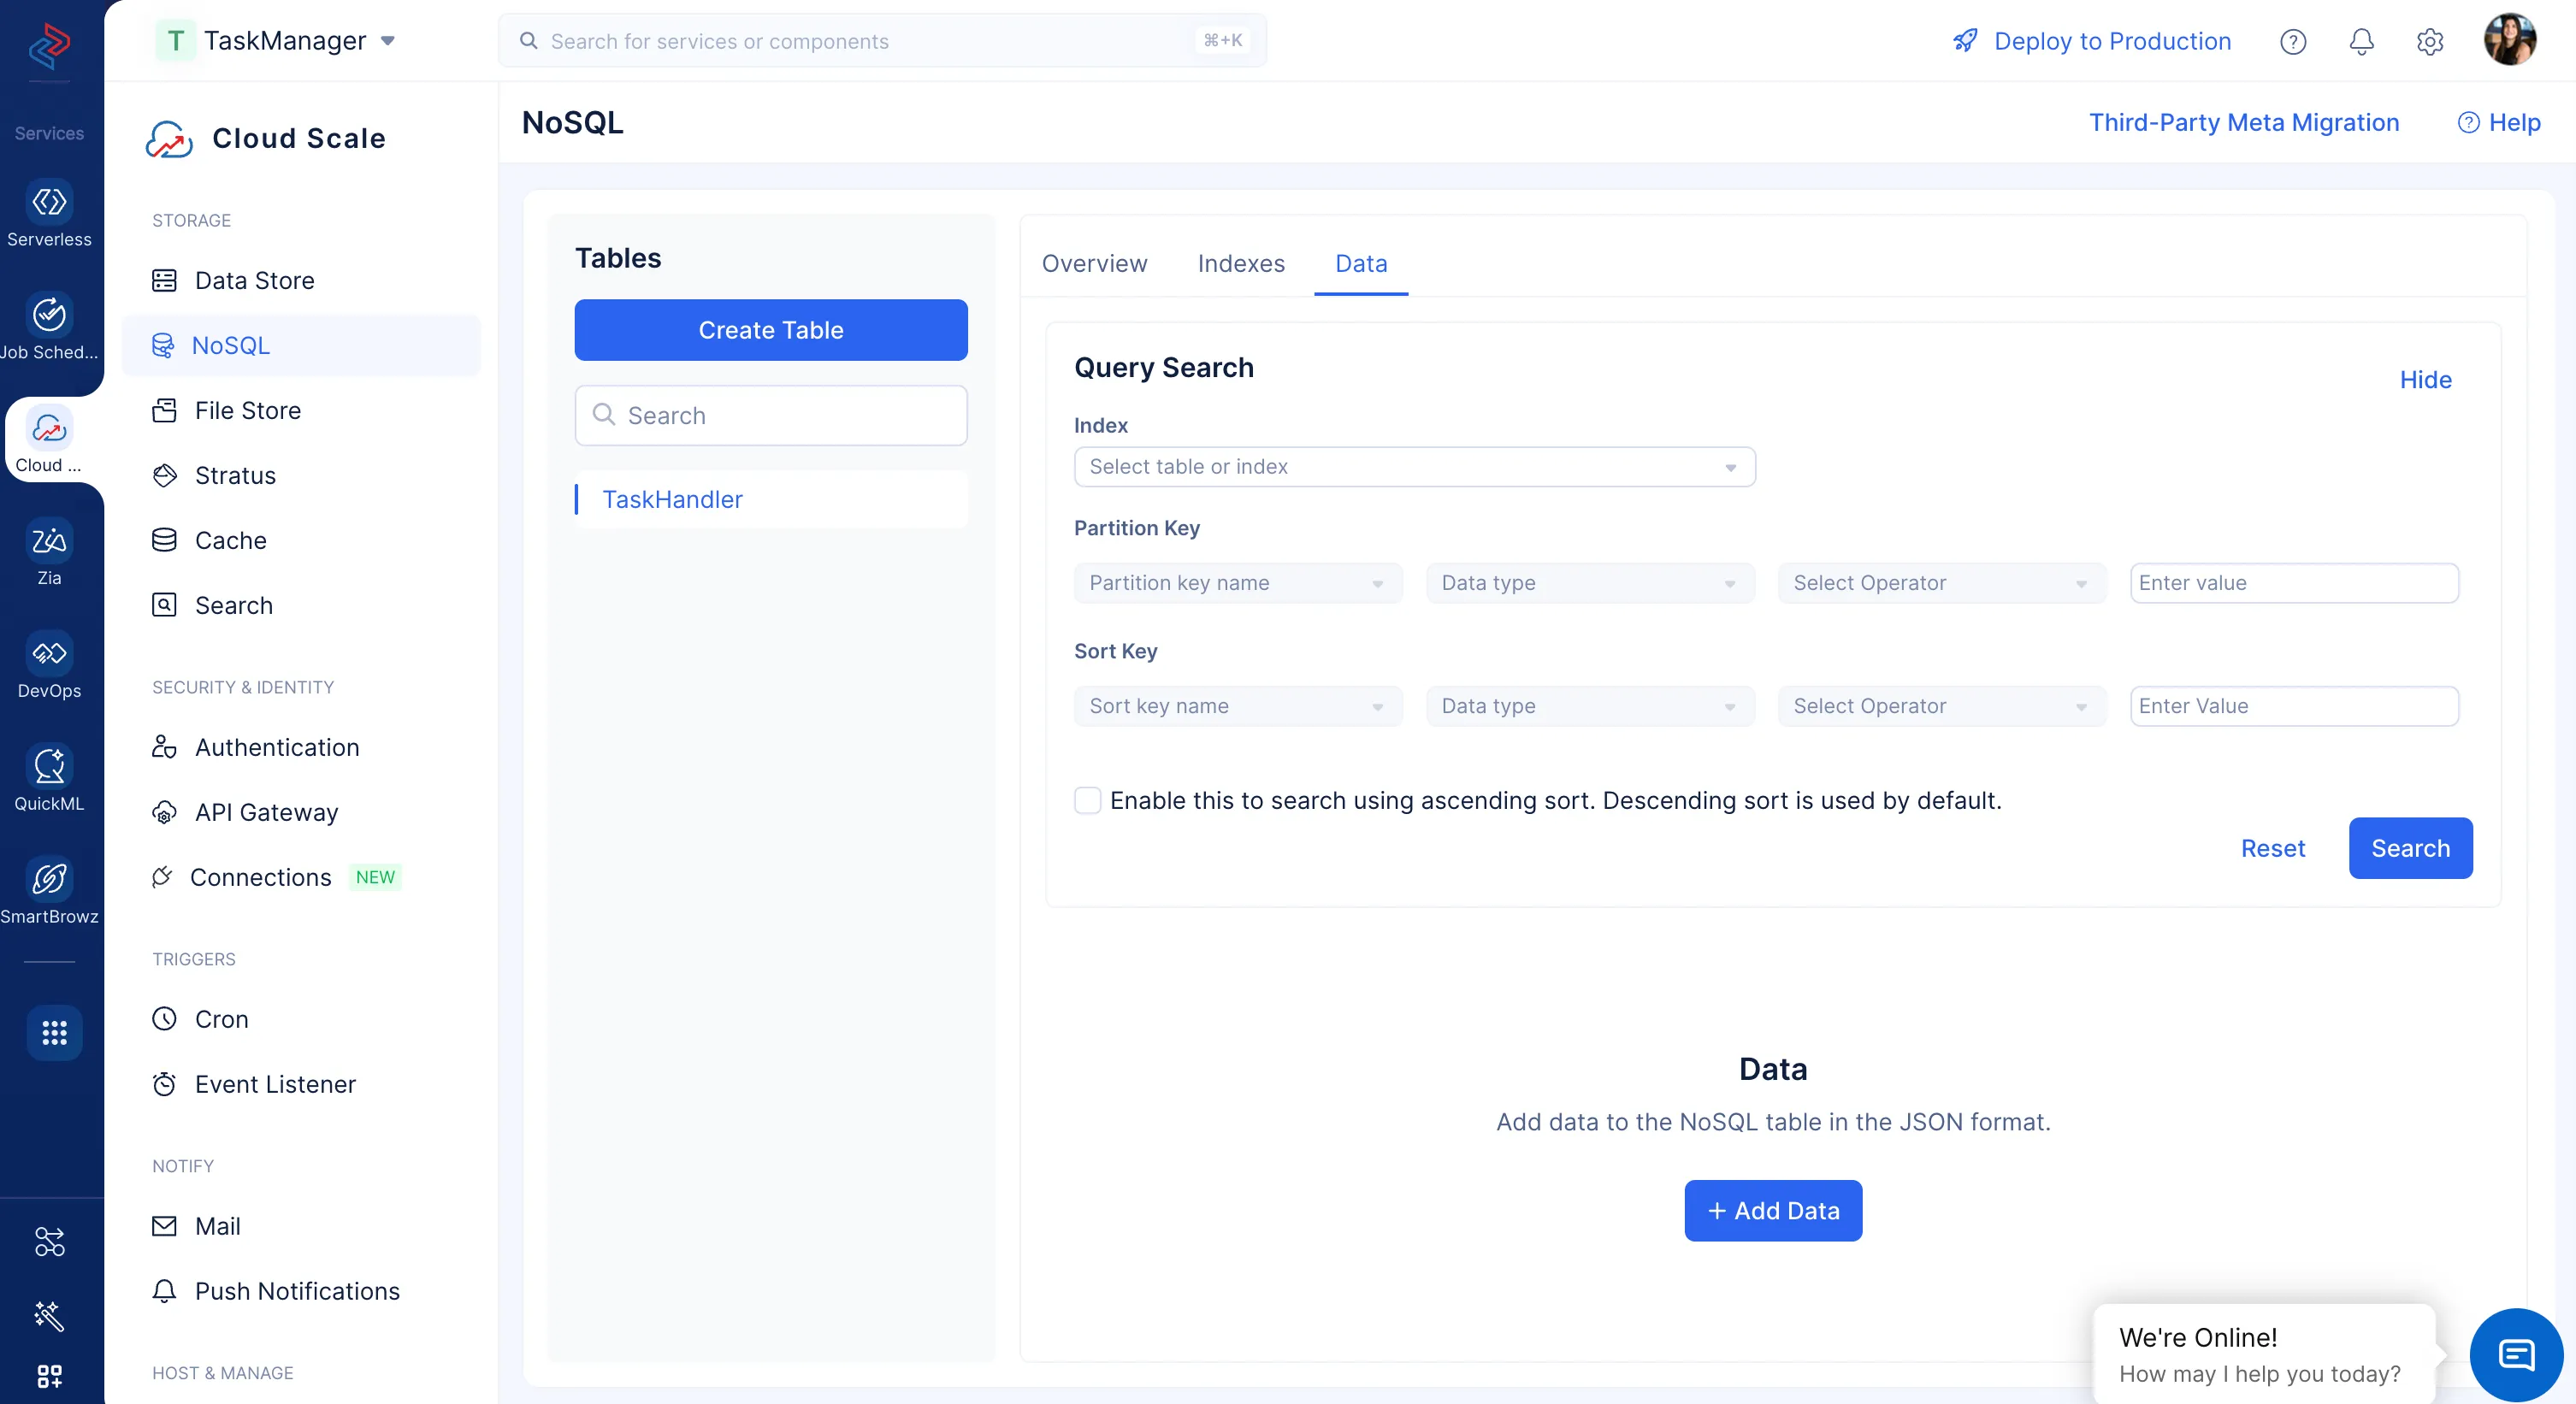The width and height of the screenshot is (2576, 1404).
Task: Open the Job Scheduling service icon
Action: pos(49,315)
